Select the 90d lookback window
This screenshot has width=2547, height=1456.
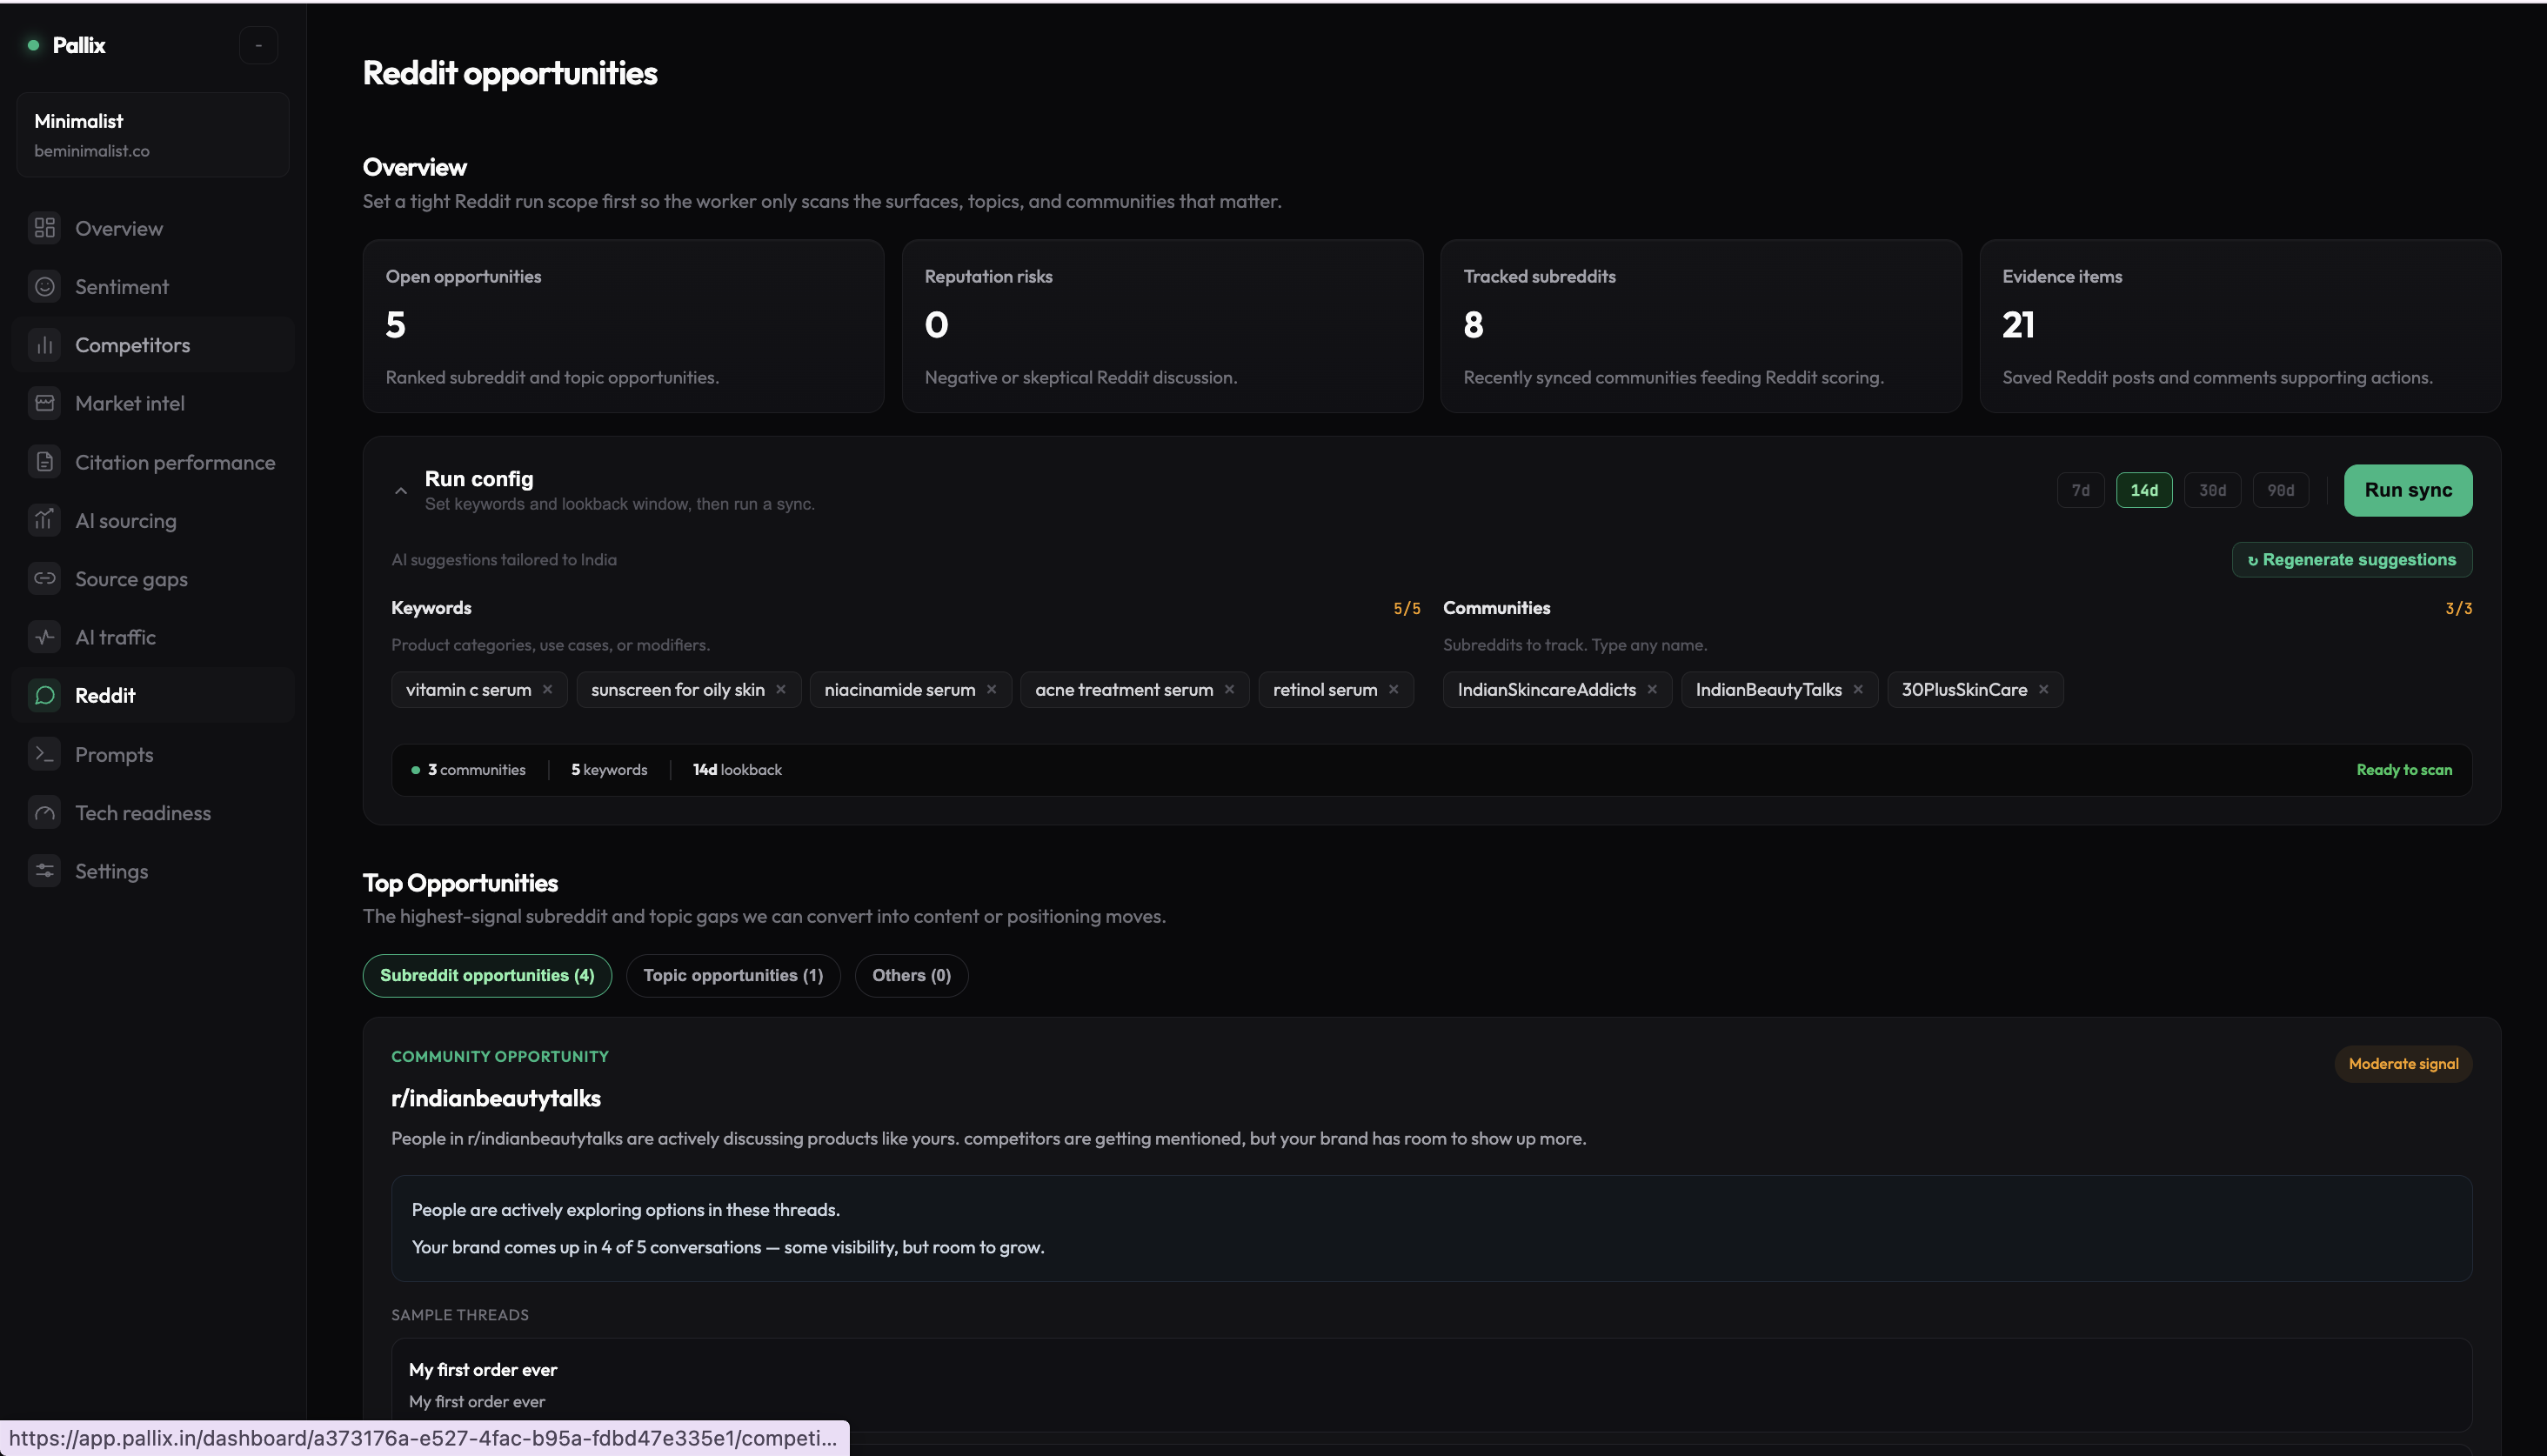(x=2280, y=490)
